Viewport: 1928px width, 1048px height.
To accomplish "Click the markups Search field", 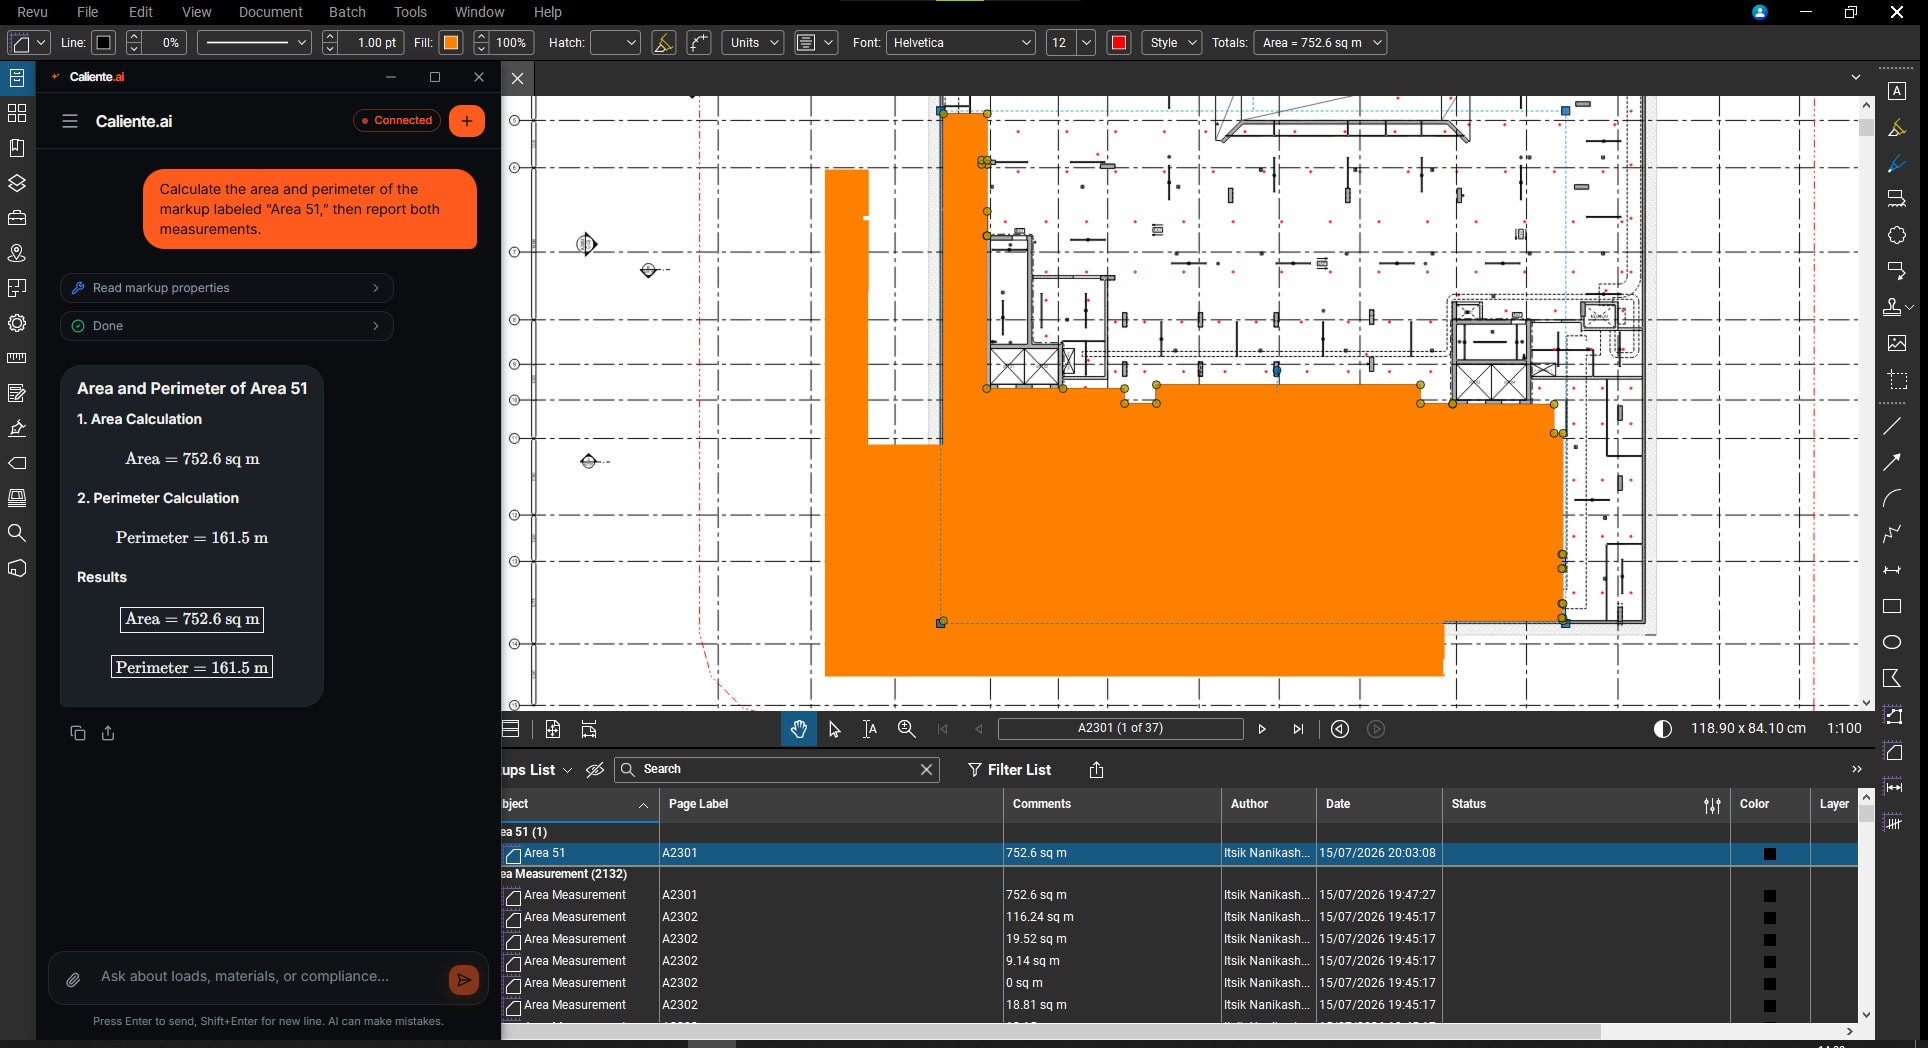I will tap(777, 770).
